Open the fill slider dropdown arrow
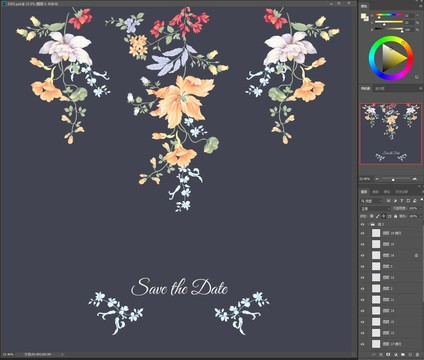The width and height of the screenshot is (424, 360). pos(421,216)
